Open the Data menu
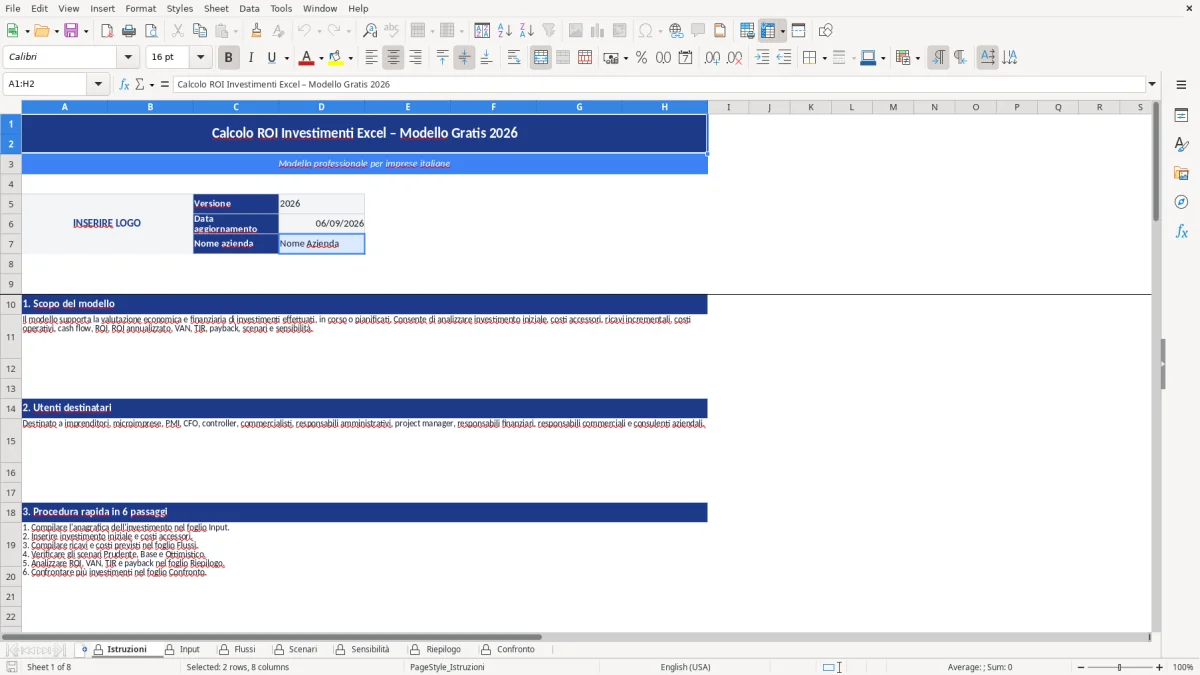 (249, 8)
